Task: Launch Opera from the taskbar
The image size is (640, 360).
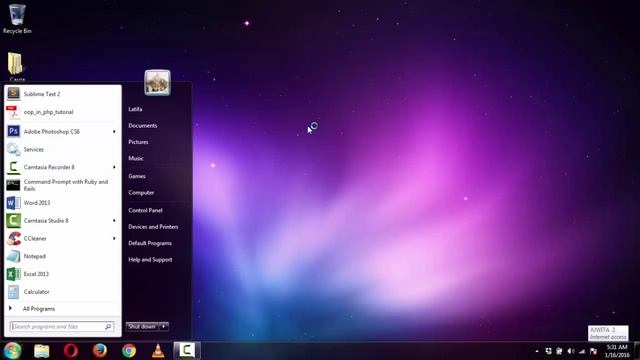Action: click(71, 351)
